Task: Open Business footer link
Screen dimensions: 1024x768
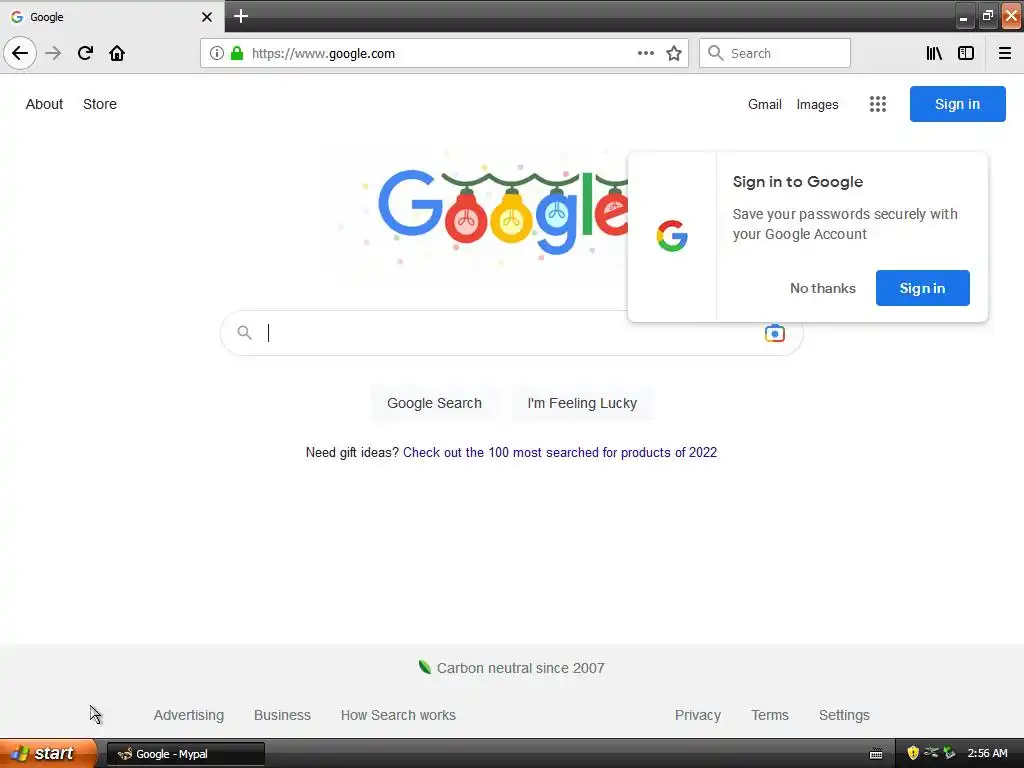Action: (282, 715)
